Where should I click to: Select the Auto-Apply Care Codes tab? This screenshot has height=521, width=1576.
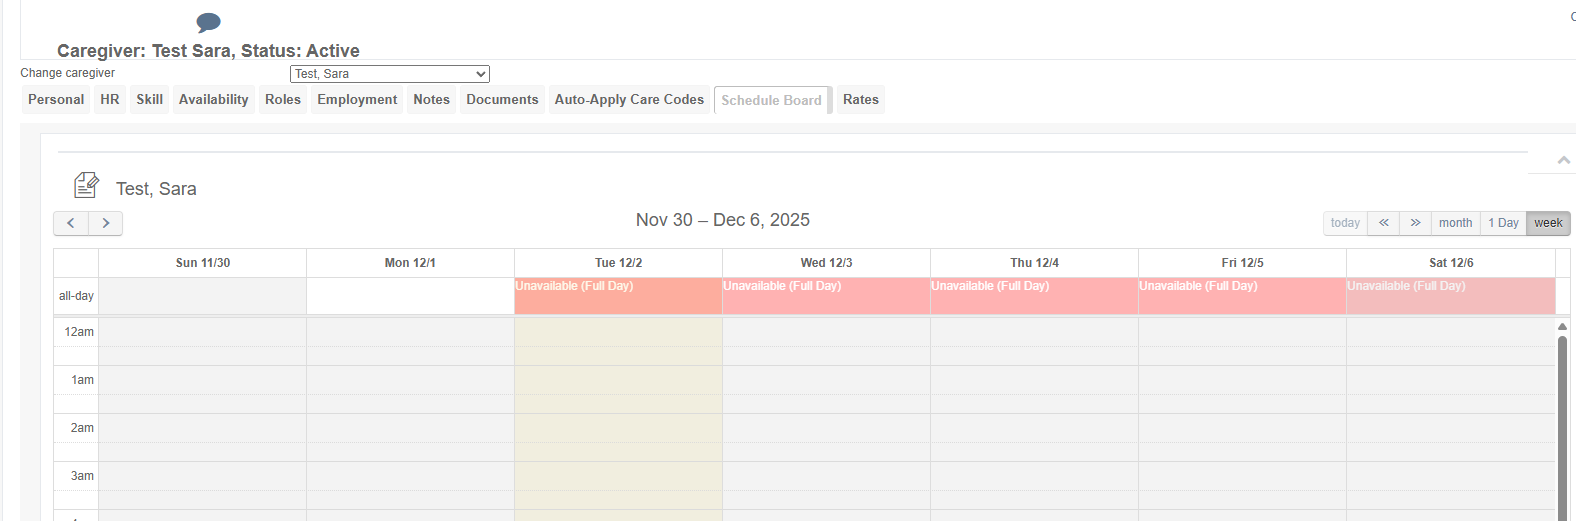tap(629, 100)
